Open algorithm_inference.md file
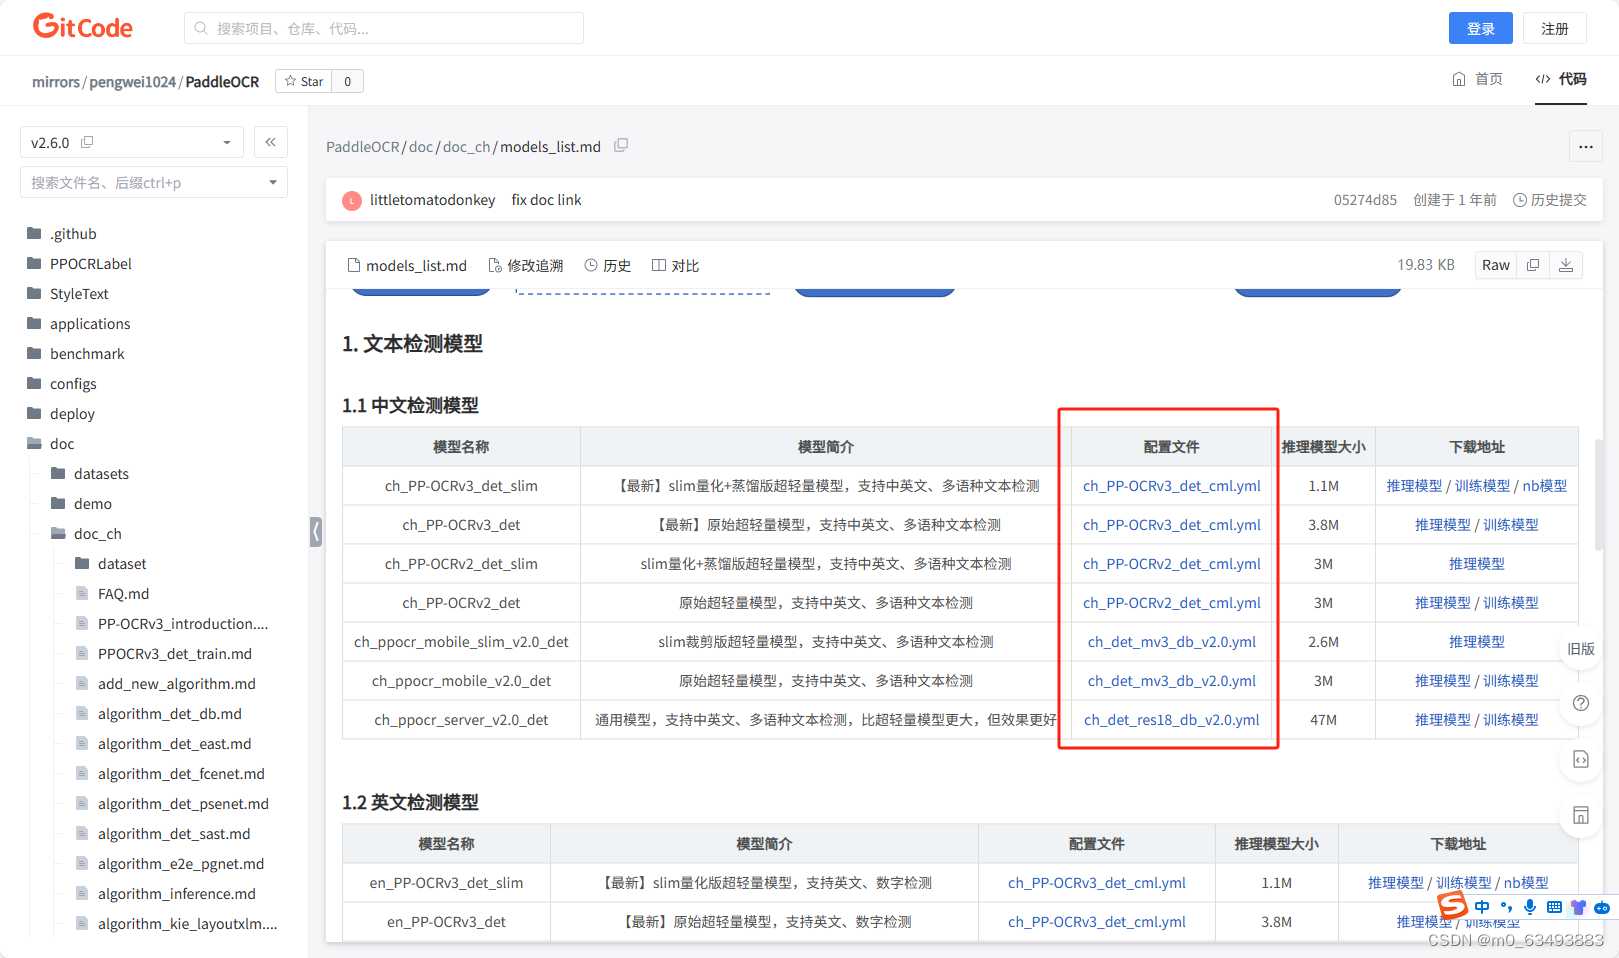This screenshot has width=1619, height=958. pos(177,894)
